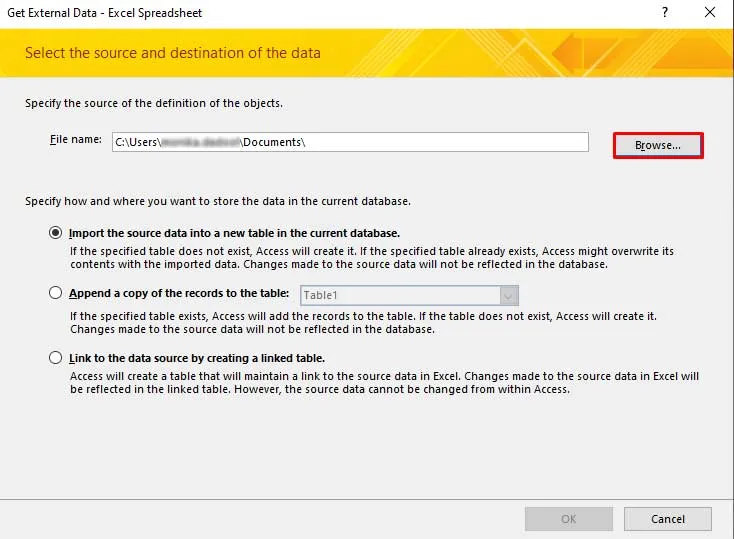Click the Cancel button
Screen dimensions: 734x539
pos(667,519)
